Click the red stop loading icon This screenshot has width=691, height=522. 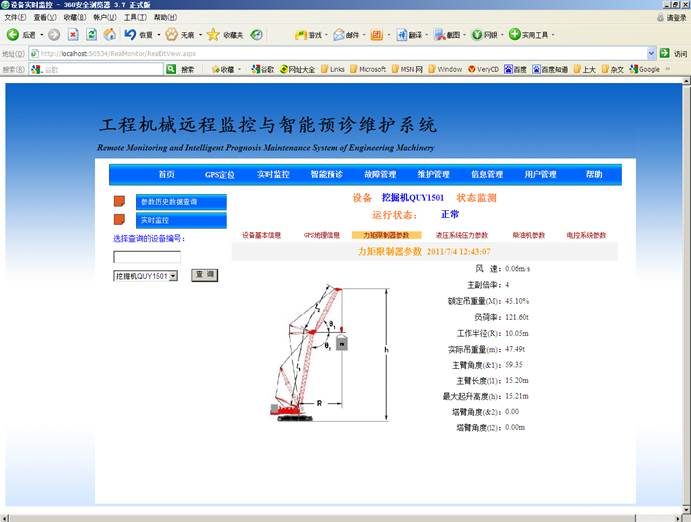[x=74, y=34]
